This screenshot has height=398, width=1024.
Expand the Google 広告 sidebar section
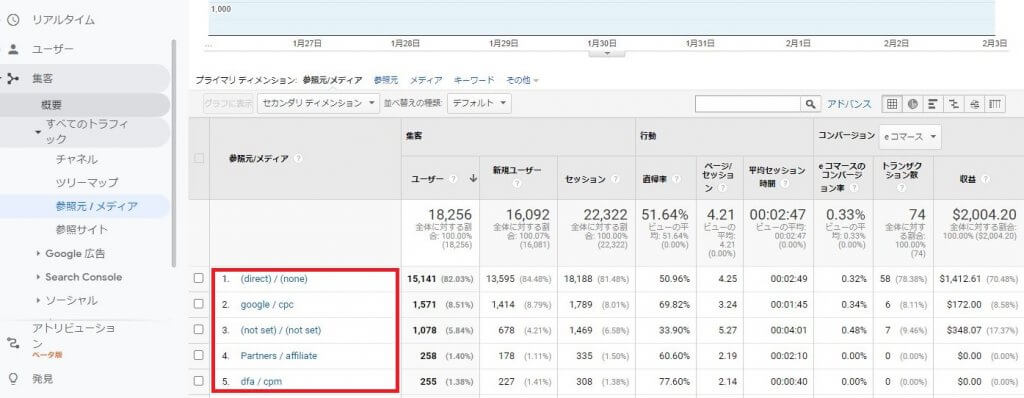39,254
